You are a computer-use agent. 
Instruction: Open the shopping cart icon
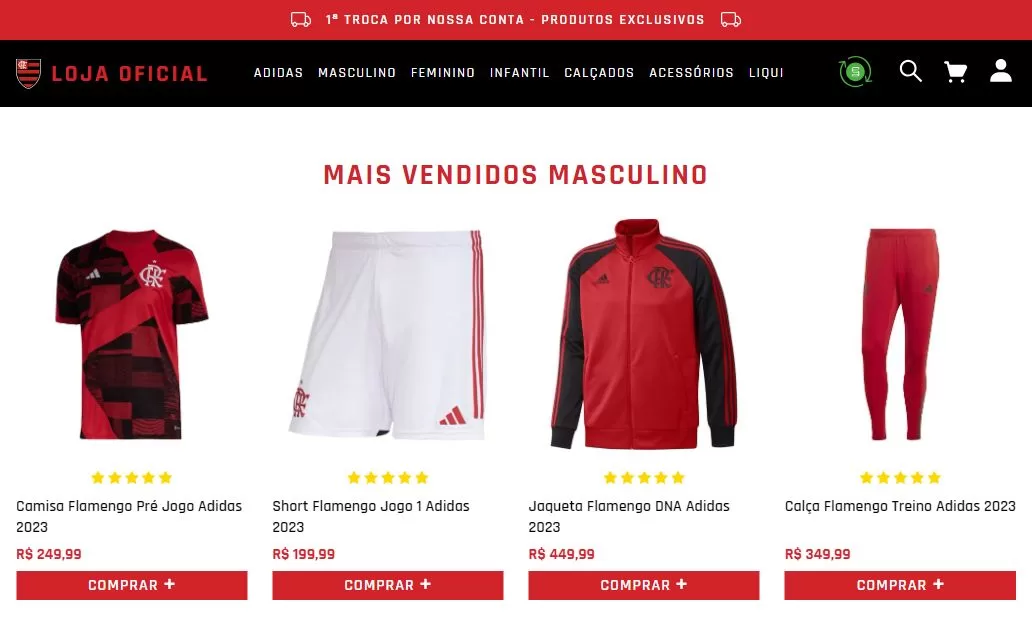(955, 71)
